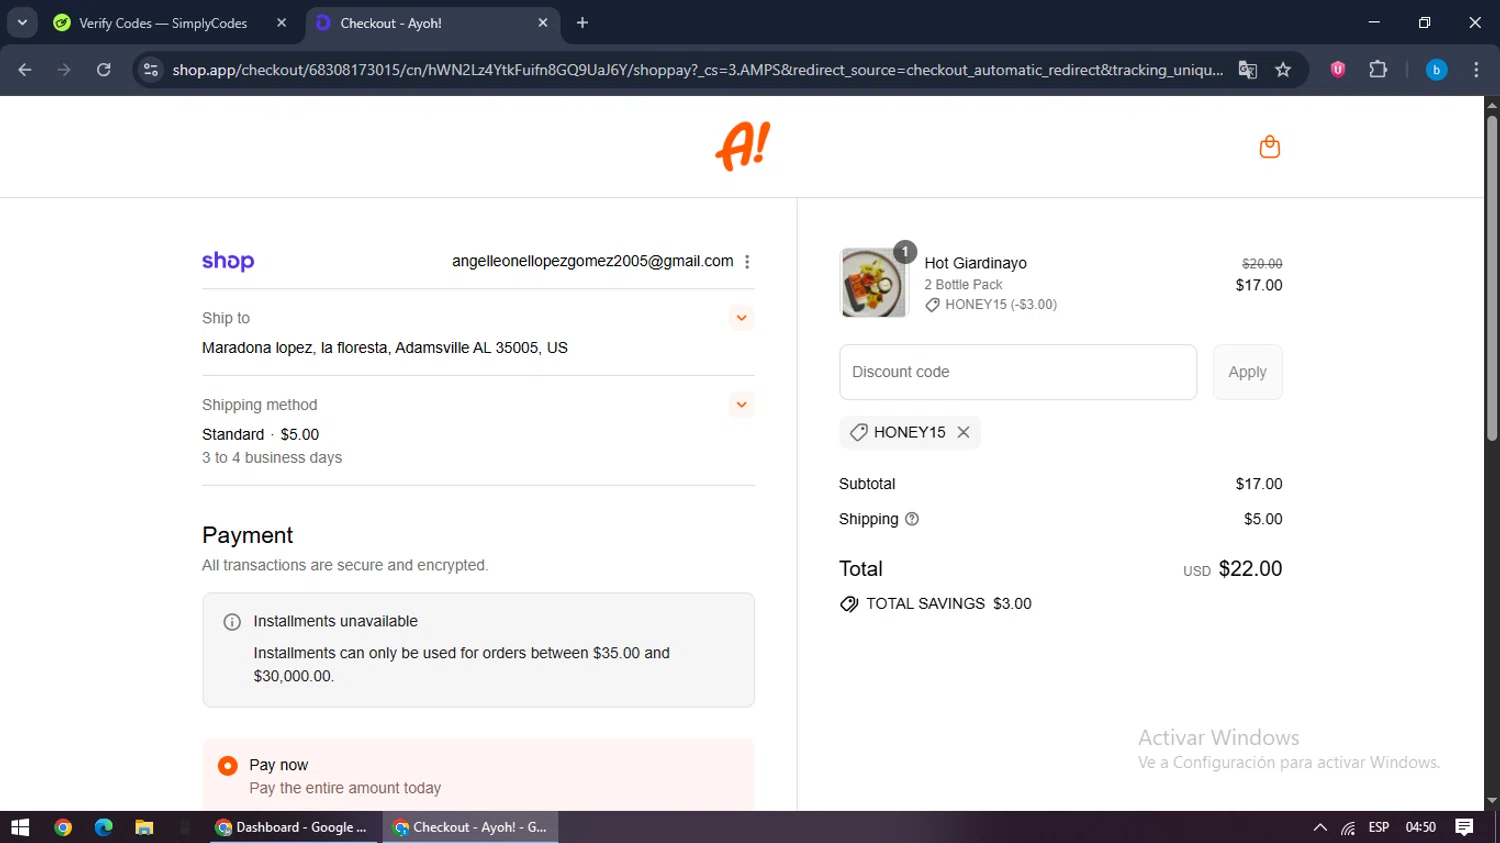Open account options three-dot menu beside email
1500x843 pixels.
[747, 262]
